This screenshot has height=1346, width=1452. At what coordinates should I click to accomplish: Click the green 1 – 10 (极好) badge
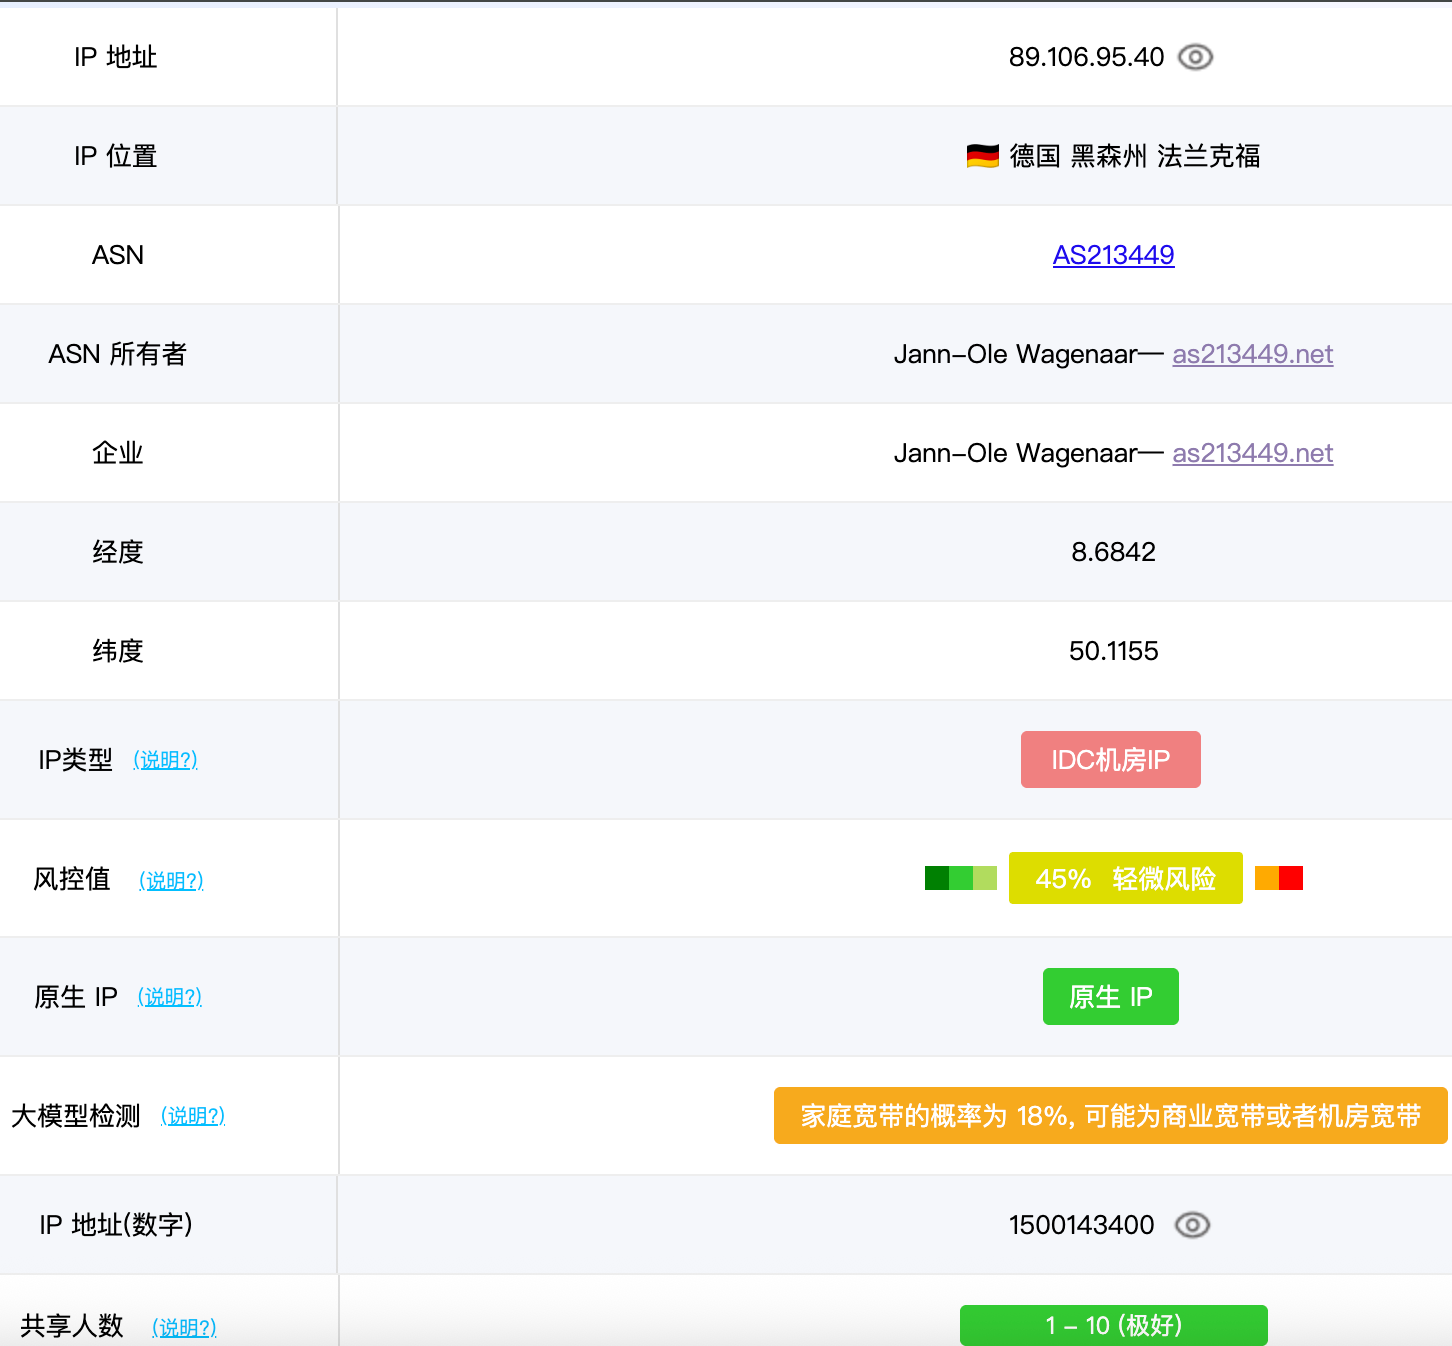1113,1325
